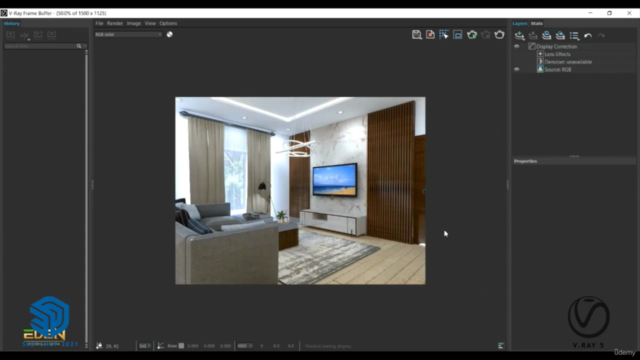Screen dimensions: 640x360
Task: Click the Render teapot icon
Action: (x=499, y=35)
